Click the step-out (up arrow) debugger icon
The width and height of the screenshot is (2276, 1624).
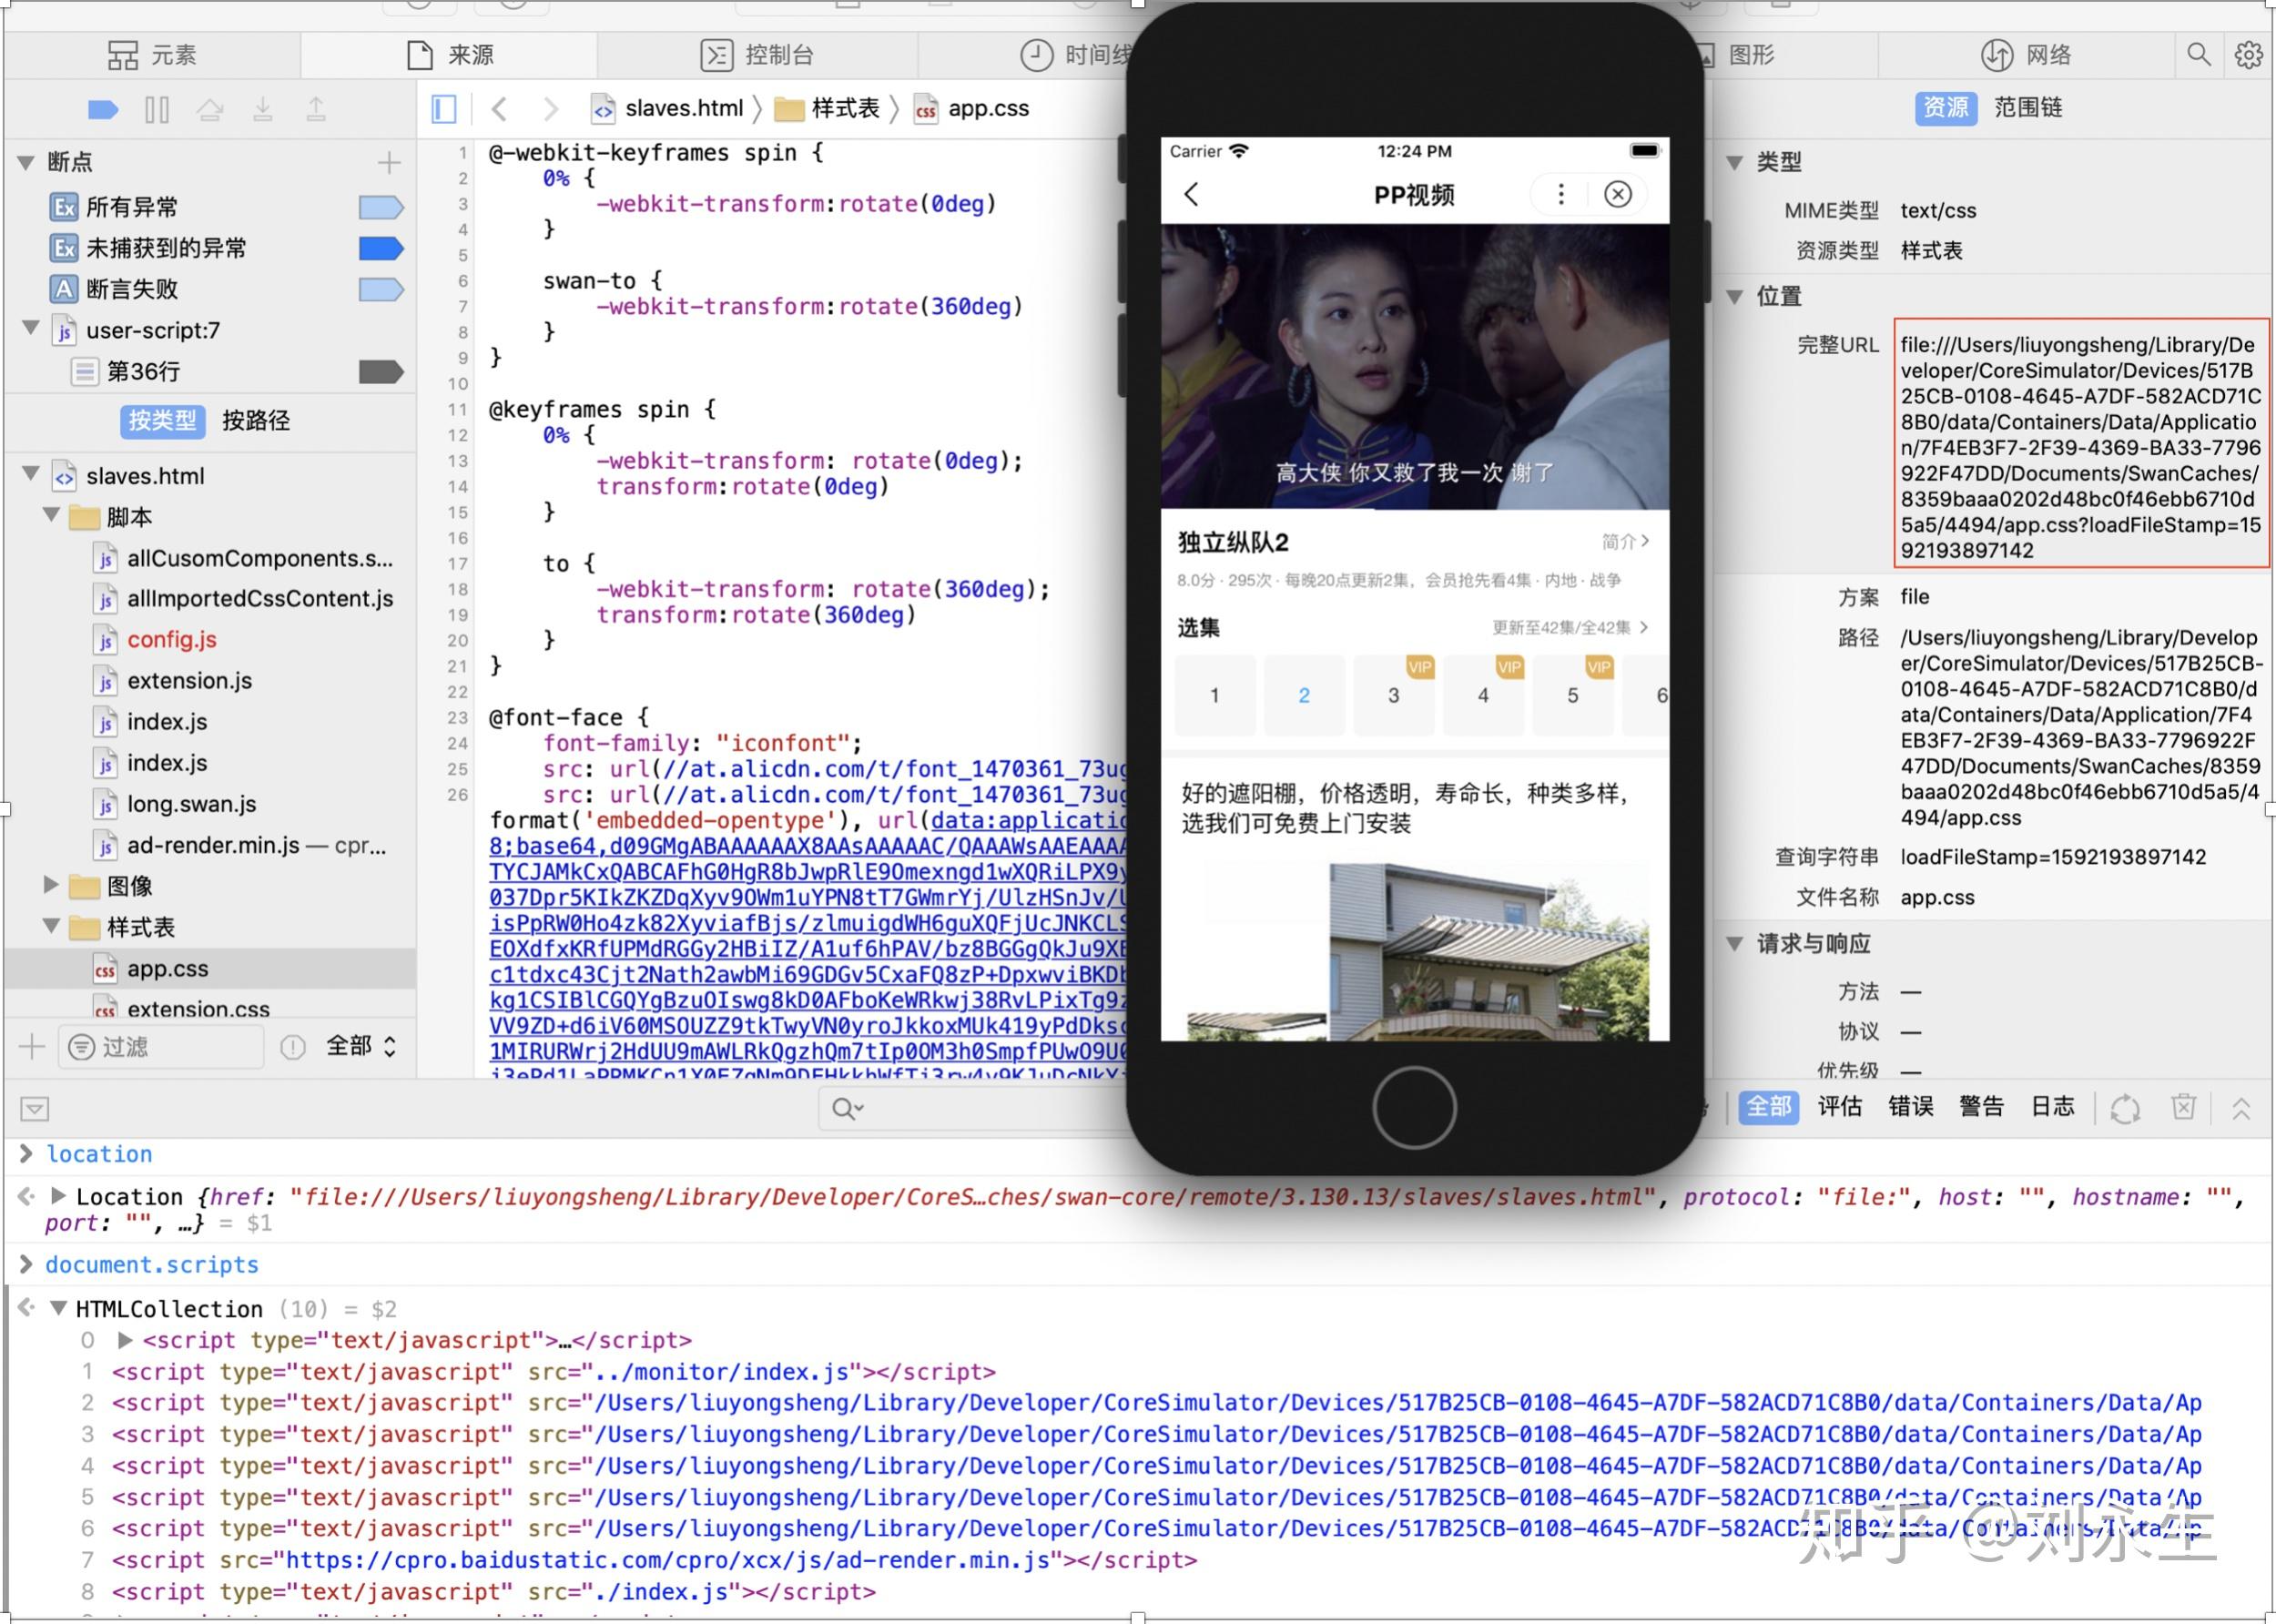click(317, 109)
